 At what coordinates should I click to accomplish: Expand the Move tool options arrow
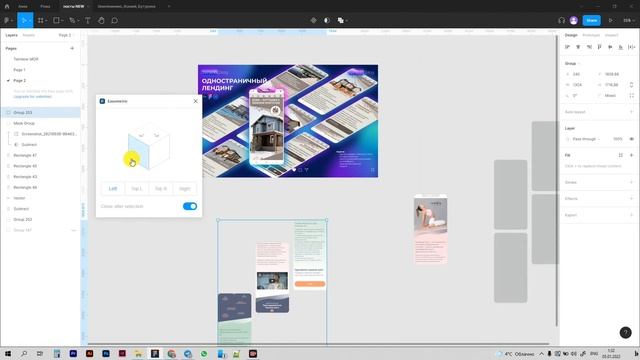coord(30,20)
